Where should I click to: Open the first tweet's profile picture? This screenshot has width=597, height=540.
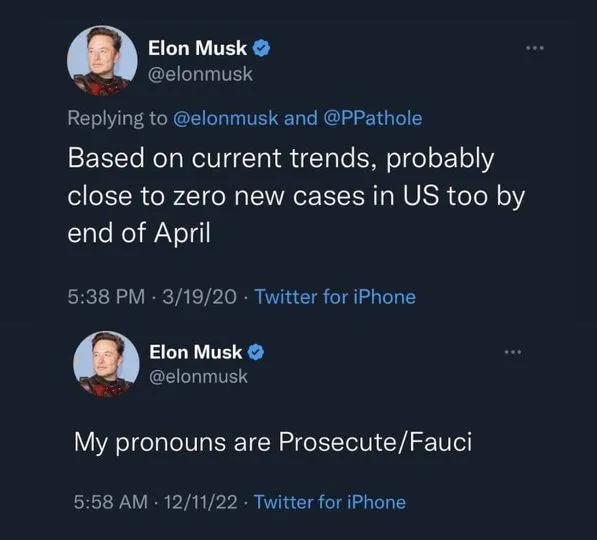click(102, 60)
